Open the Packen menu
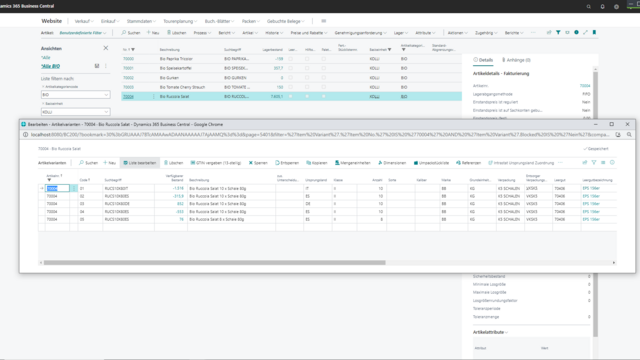 251,21
